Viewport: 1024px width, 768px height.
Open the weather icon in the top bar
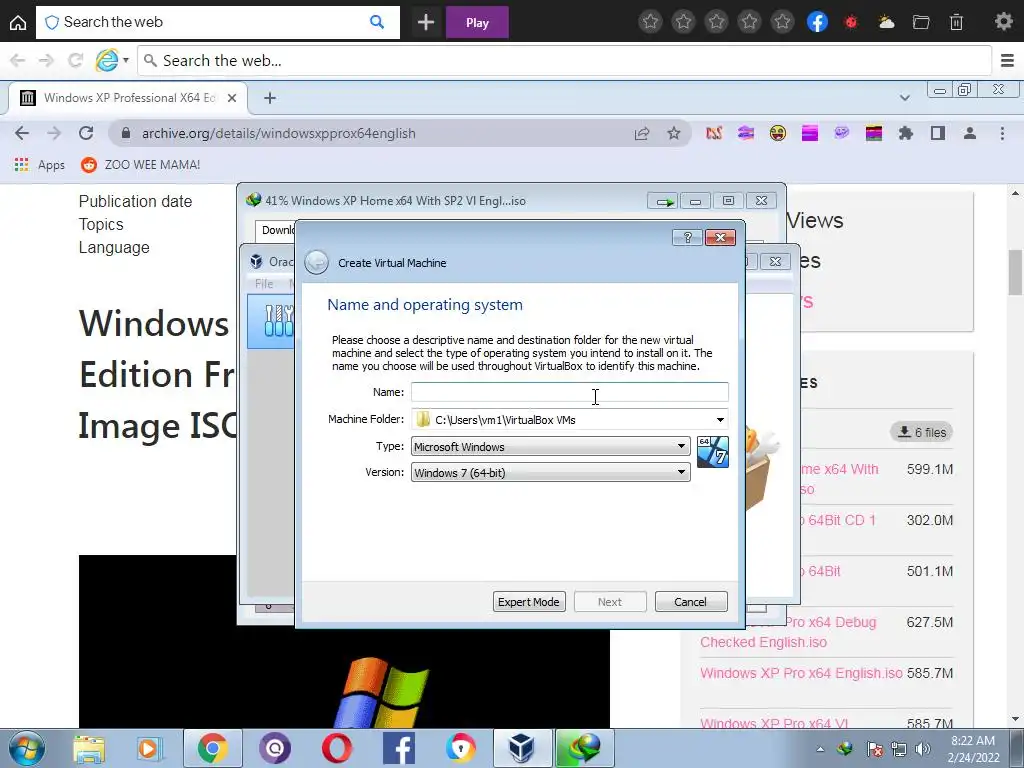pos(886,22)
